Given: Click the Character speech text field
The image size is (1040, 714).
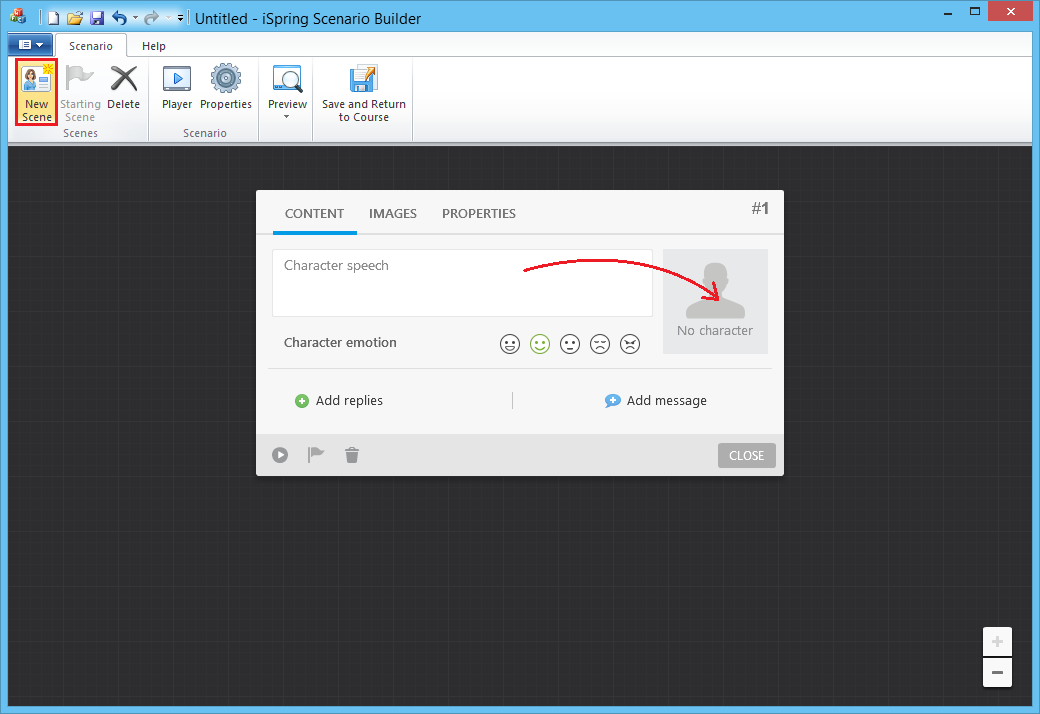Looking at the screenshot, I should [x=462, y=283].
